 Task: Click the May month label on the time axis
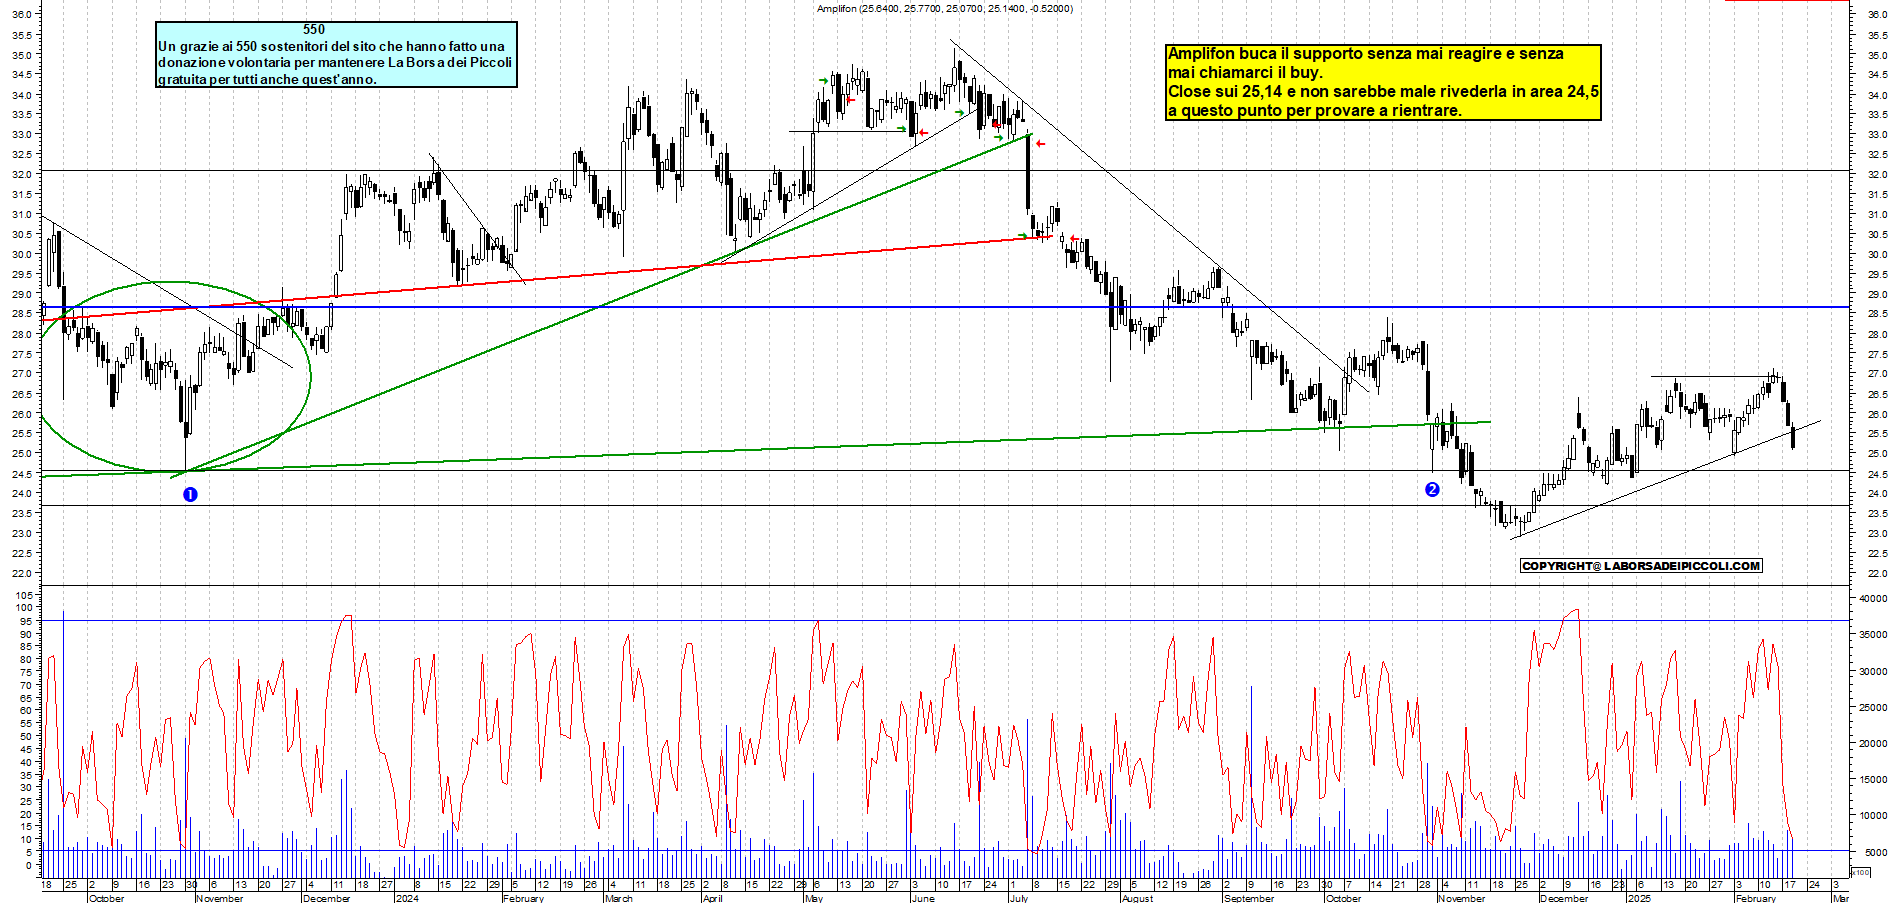814,898
